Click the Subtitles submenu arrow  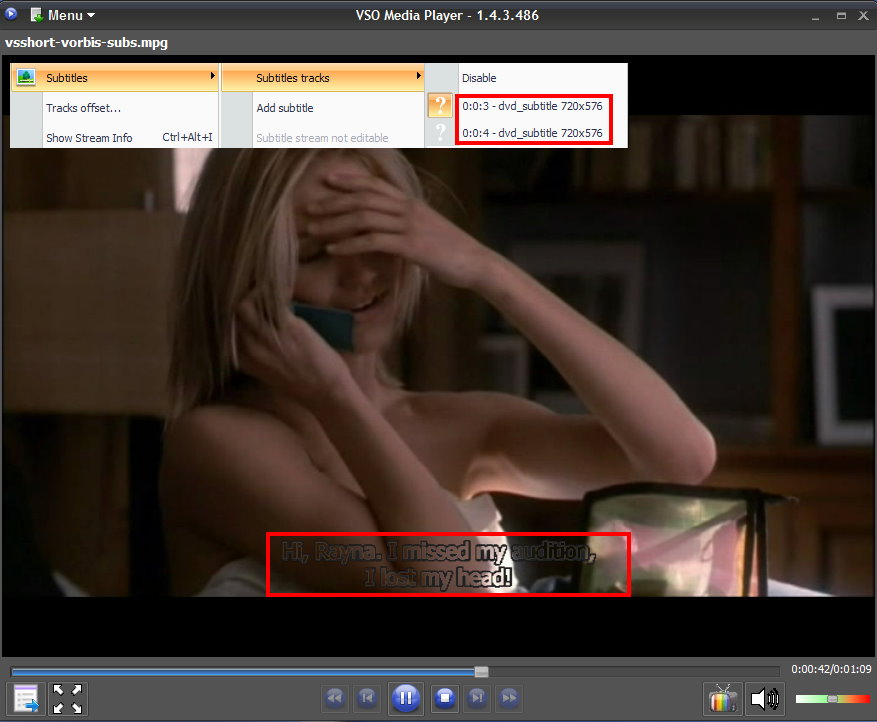tap(213, 75)
